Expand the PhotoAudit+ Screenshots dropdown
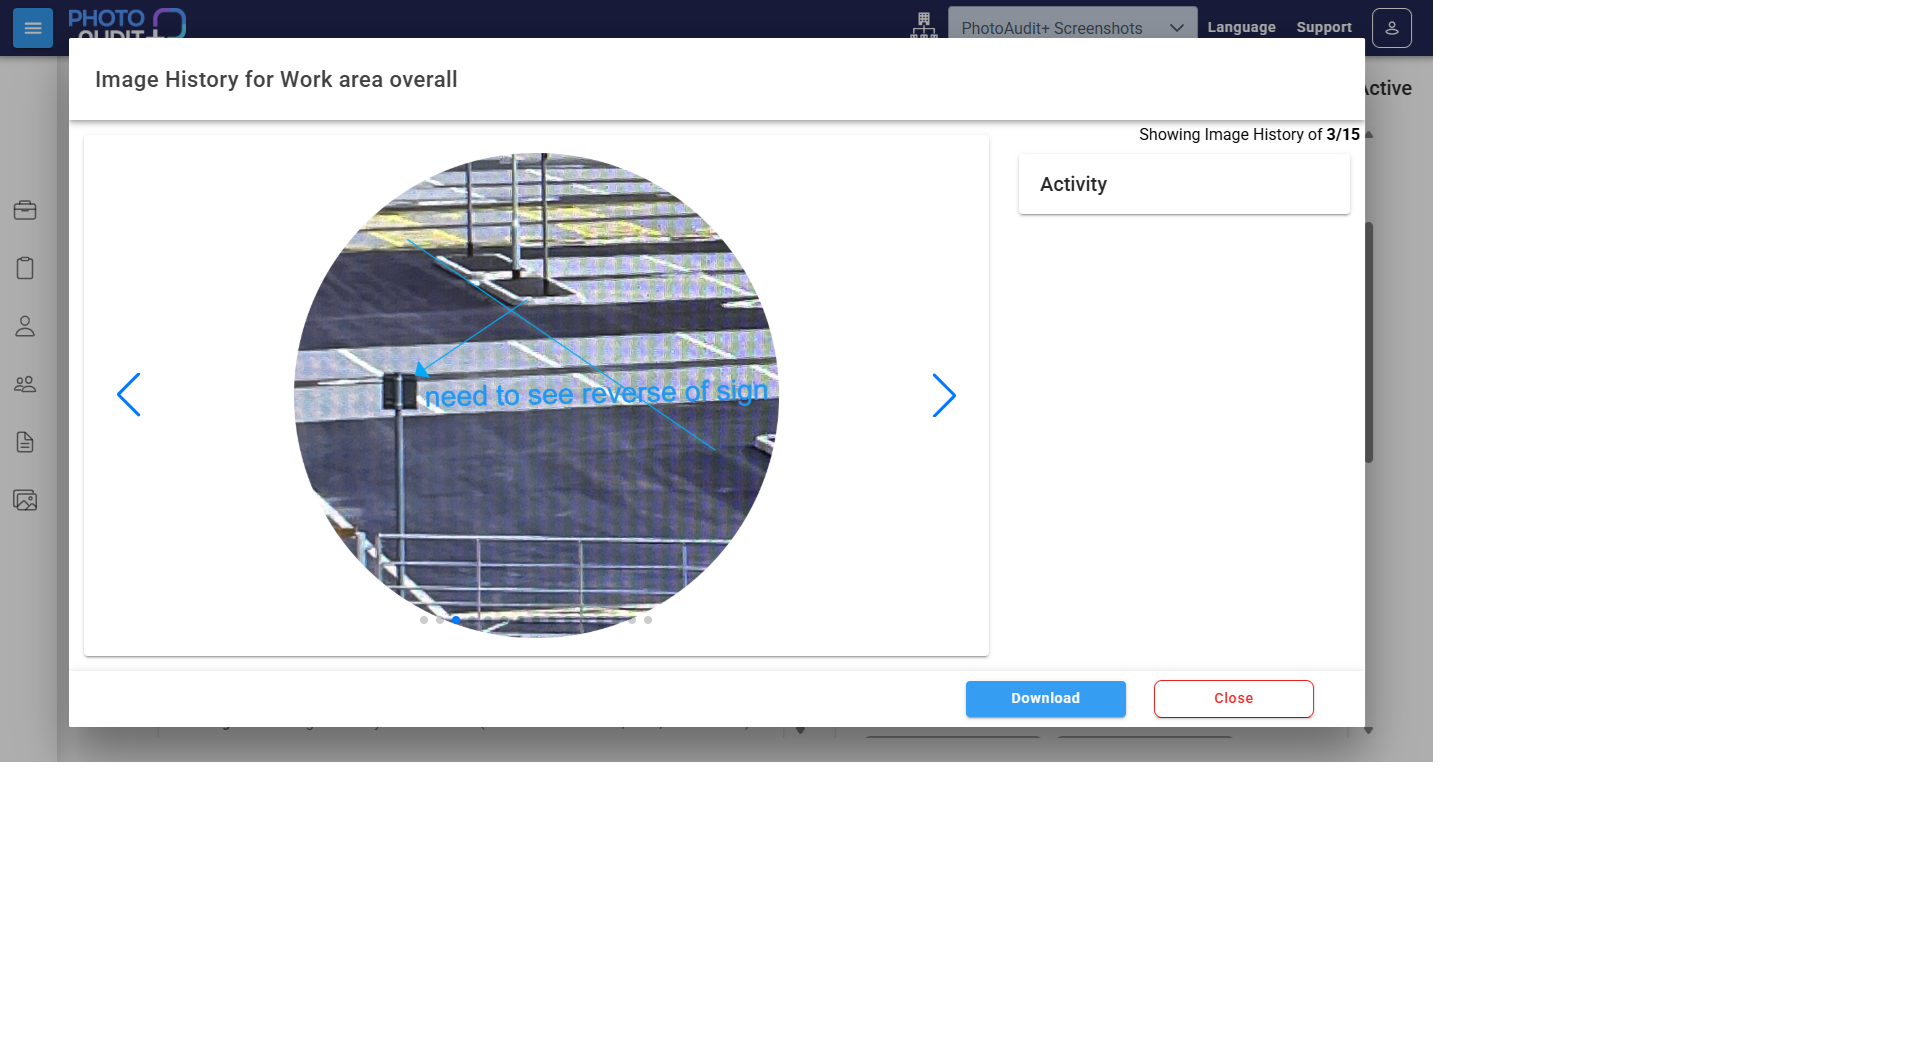1920x1063 pixels. click(1072, 27)
